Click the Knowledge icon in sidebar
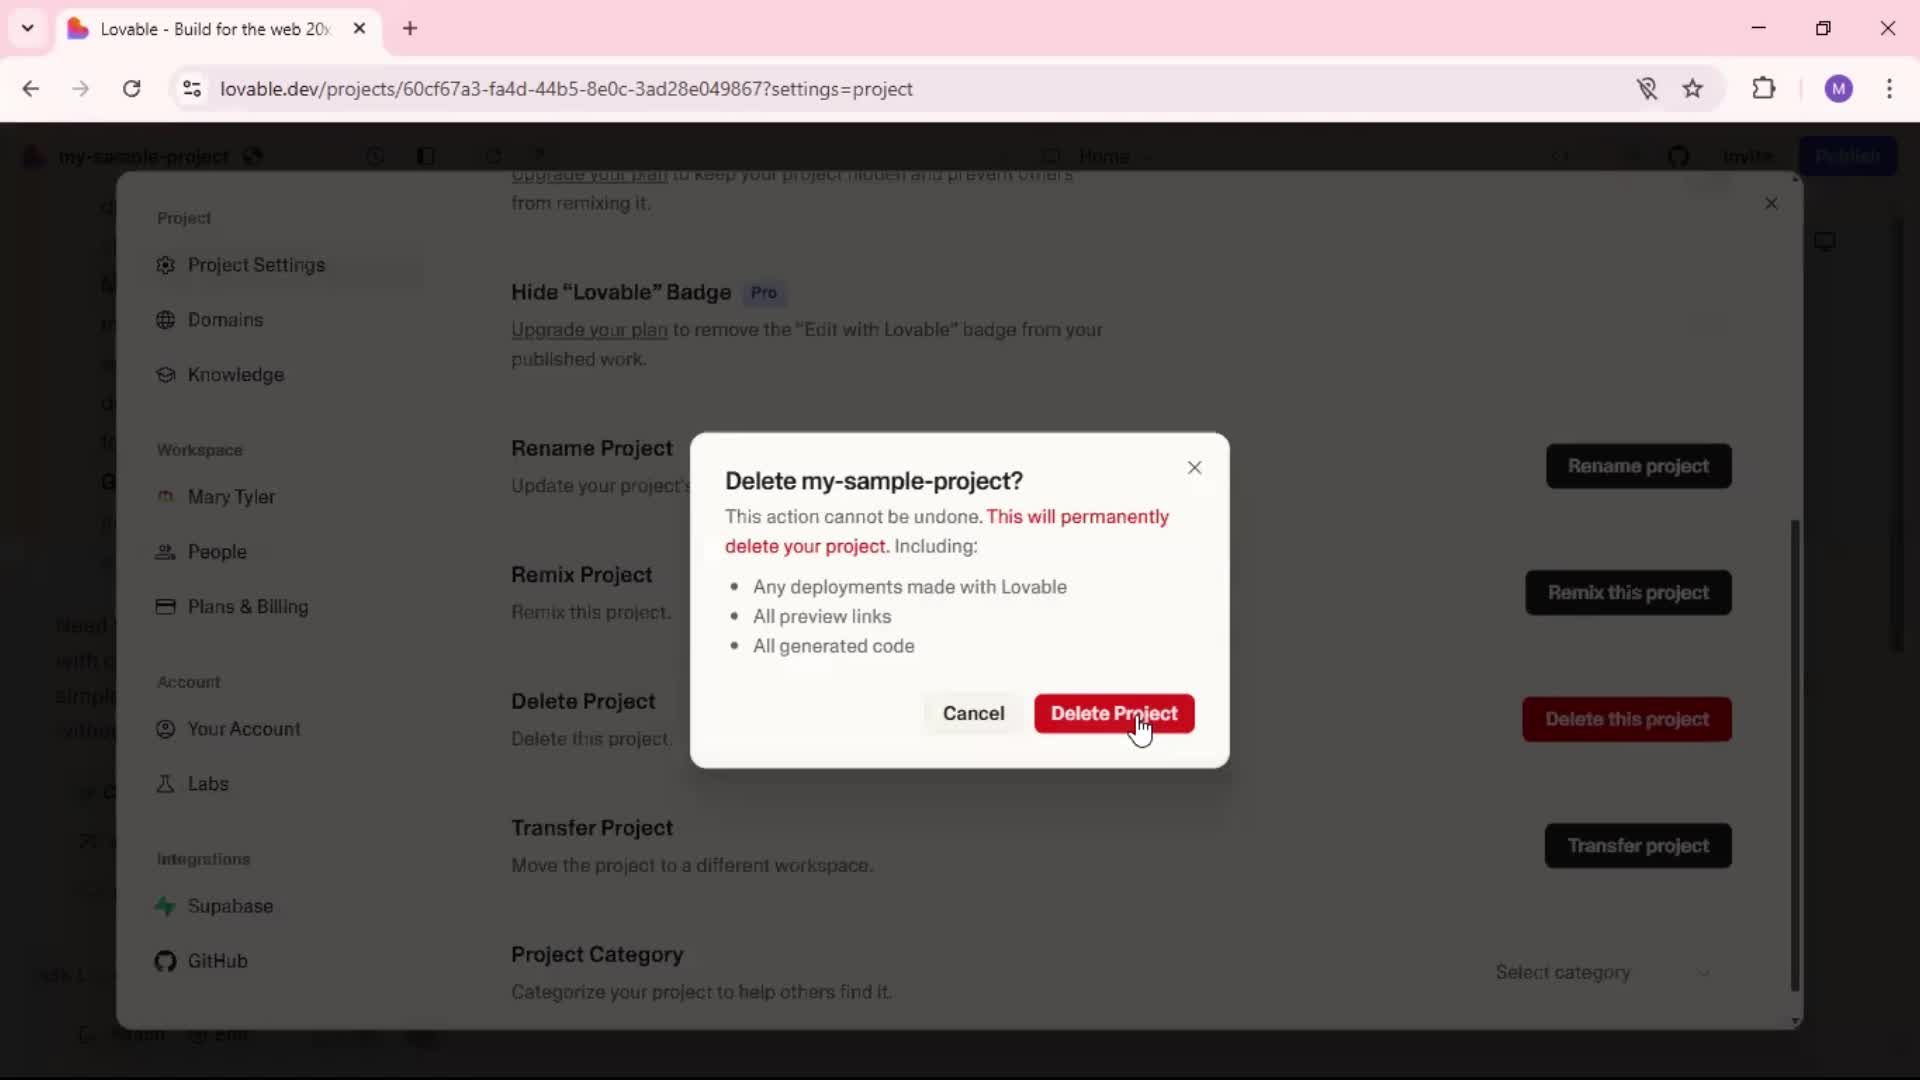The height and width of the screenshot is (1080, 1920). coord(166,375)
